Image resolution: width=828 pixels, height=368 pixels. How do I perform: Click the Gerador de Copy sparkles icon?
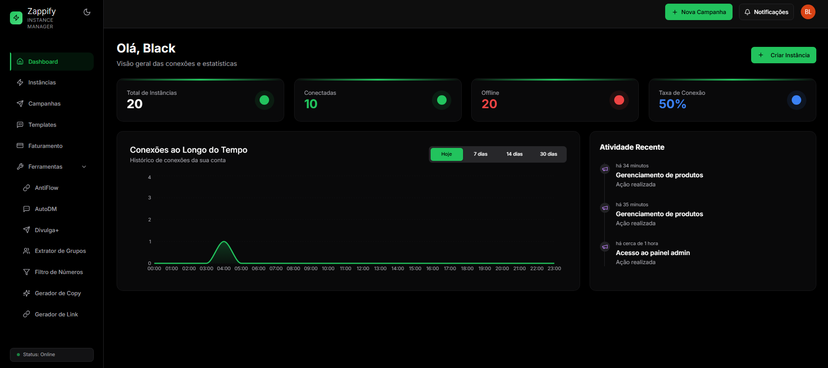click(26, 293)
